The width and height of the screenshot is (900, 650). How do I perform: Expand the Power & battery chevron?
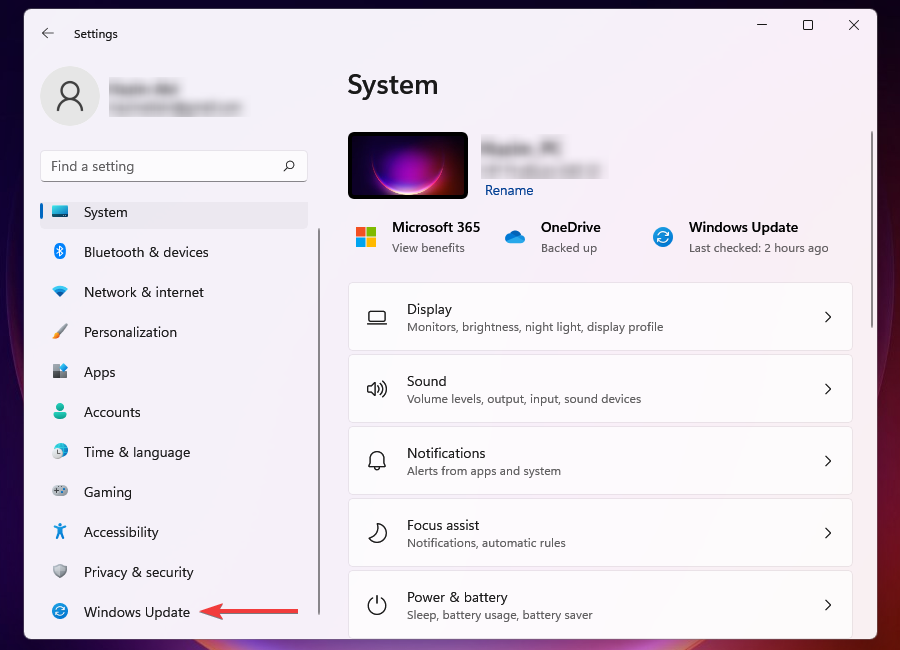coord(828,605)
